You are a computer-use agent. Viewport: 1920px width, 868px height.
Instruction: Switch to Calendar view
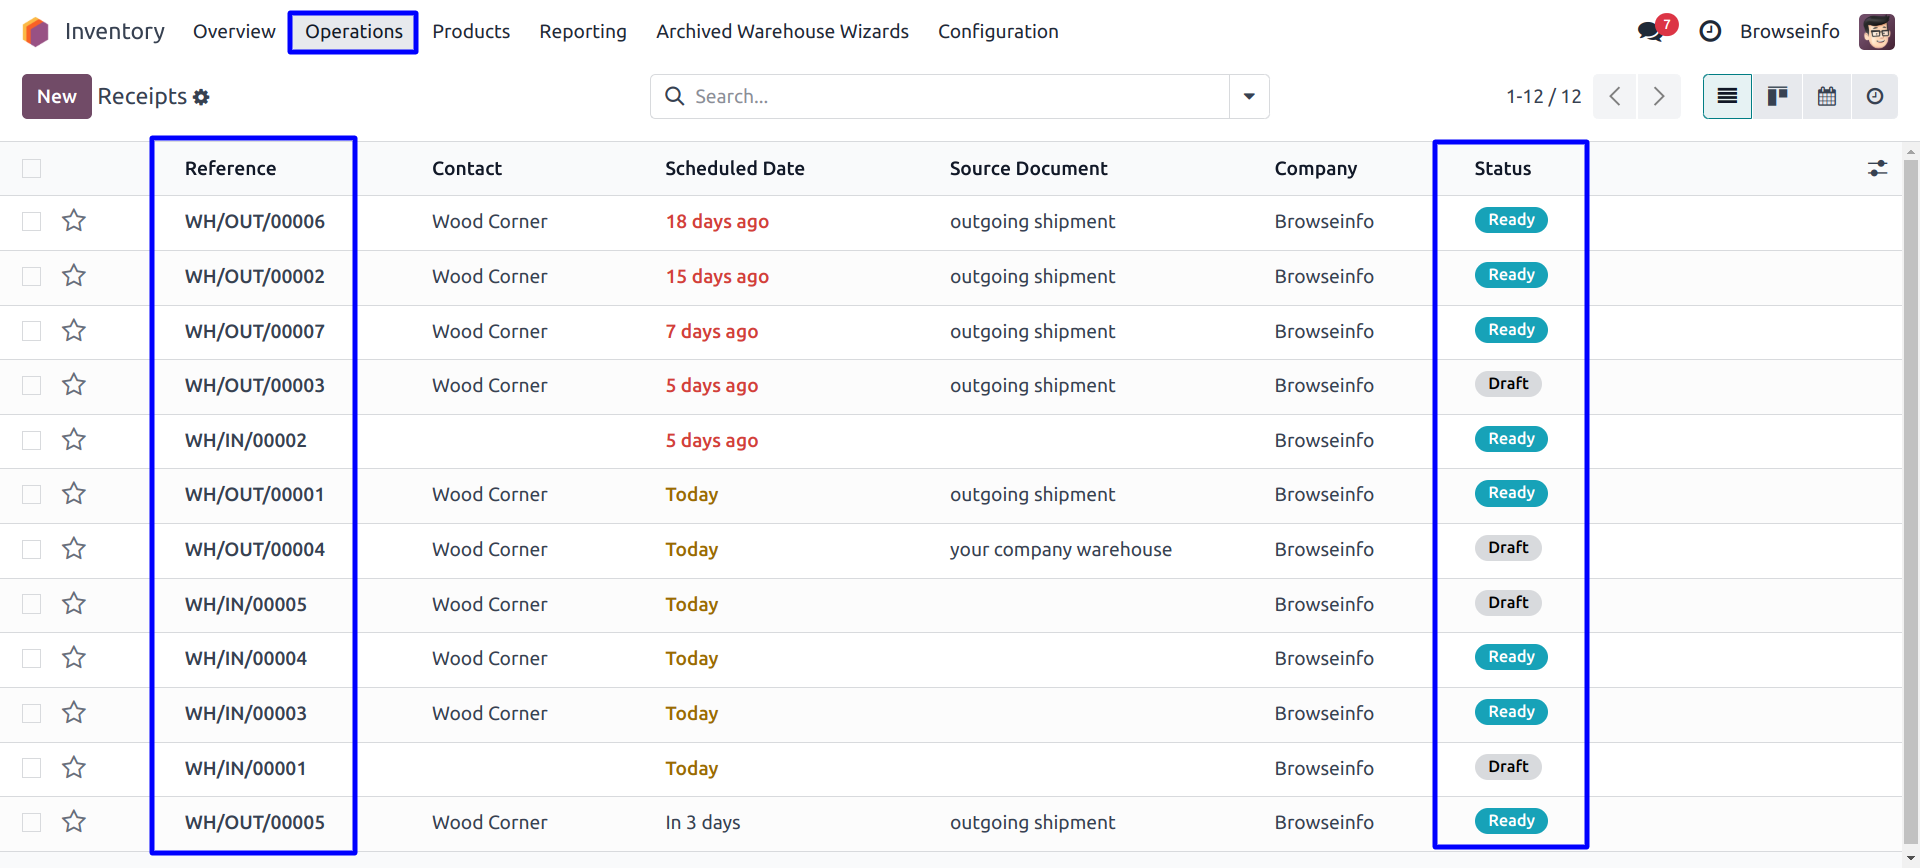pyautogui.click(x=1827, y=97)
